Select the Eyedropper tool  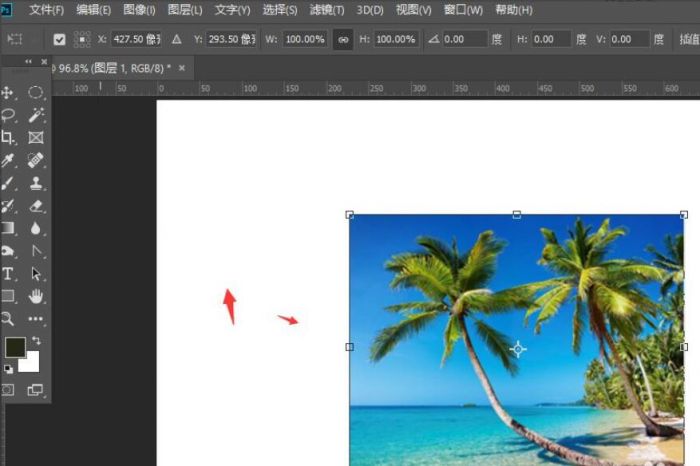click(x=8, y=161)
